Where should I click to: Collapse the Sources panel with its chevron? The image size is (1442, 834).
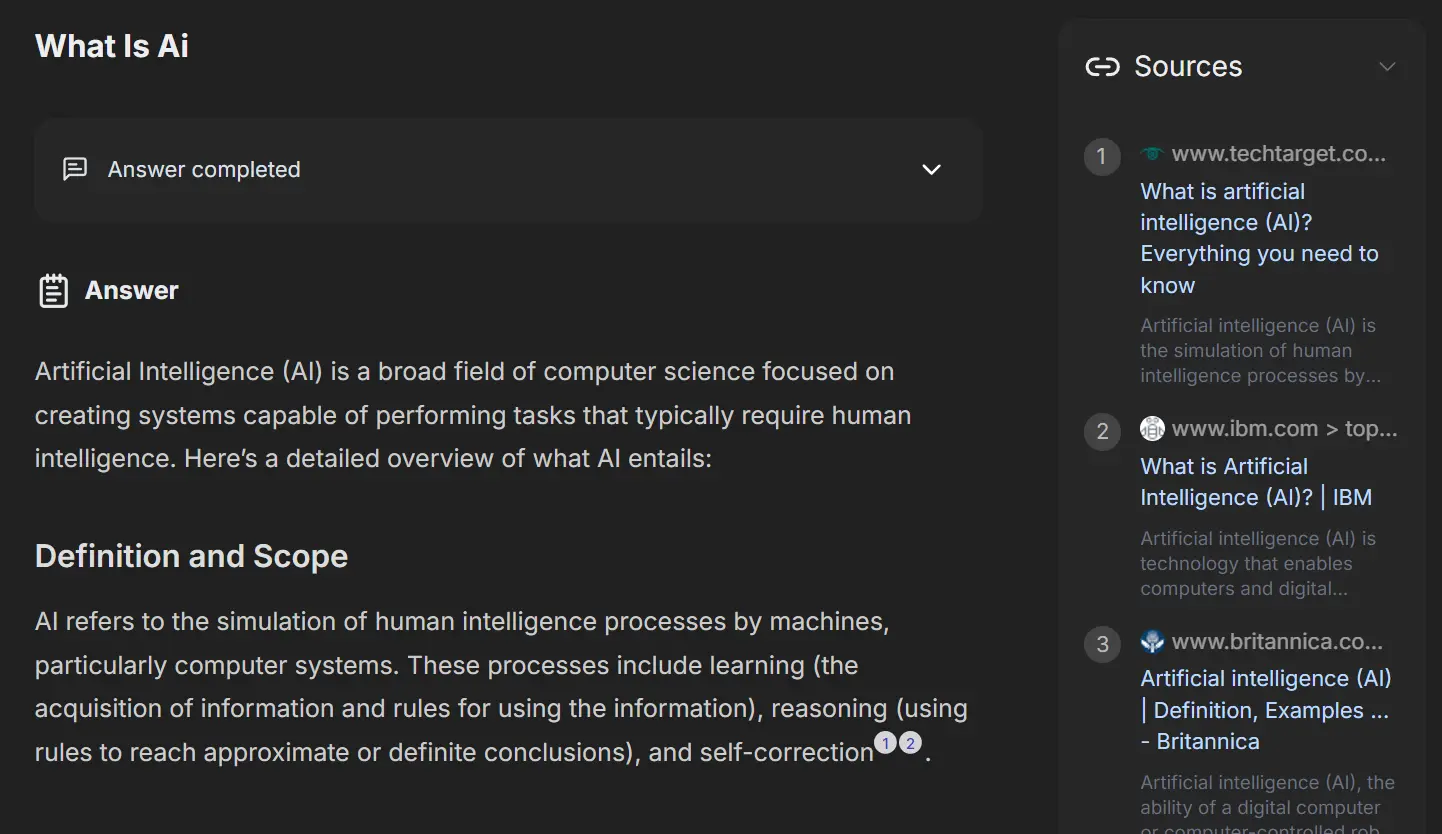[x=1387, y=66]
